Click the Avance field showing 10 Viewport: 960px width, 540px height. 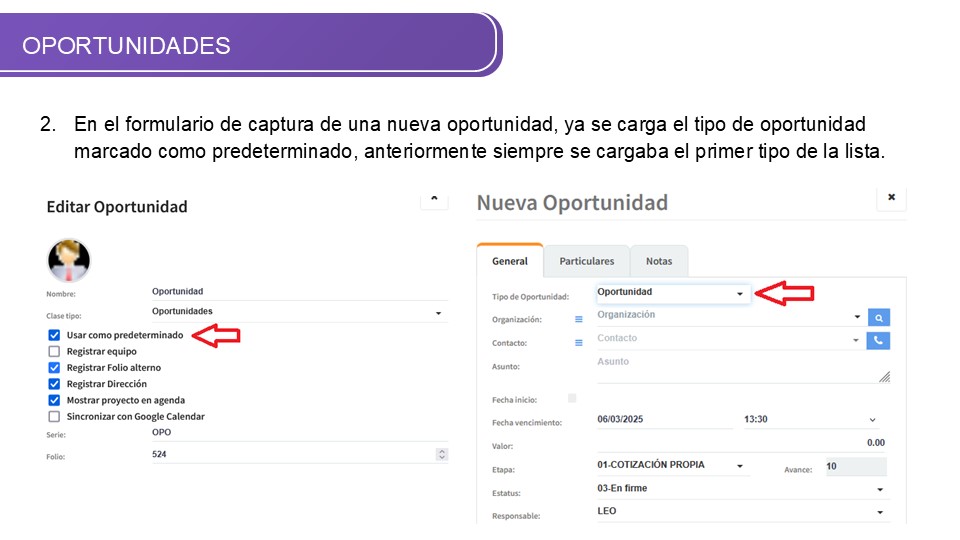point(856,467)
